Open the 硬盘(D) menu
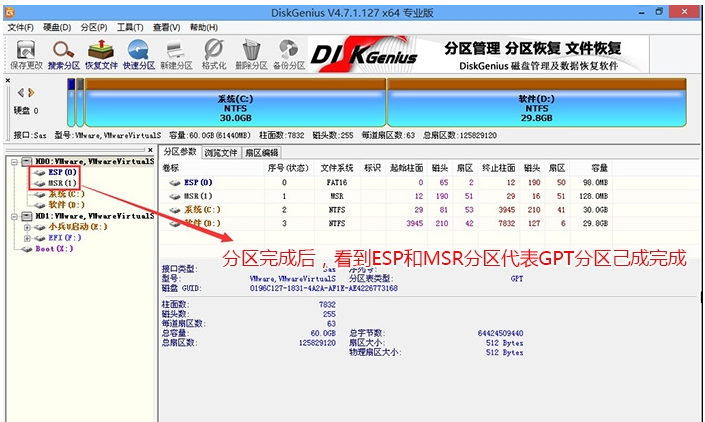 click(57, 27)
